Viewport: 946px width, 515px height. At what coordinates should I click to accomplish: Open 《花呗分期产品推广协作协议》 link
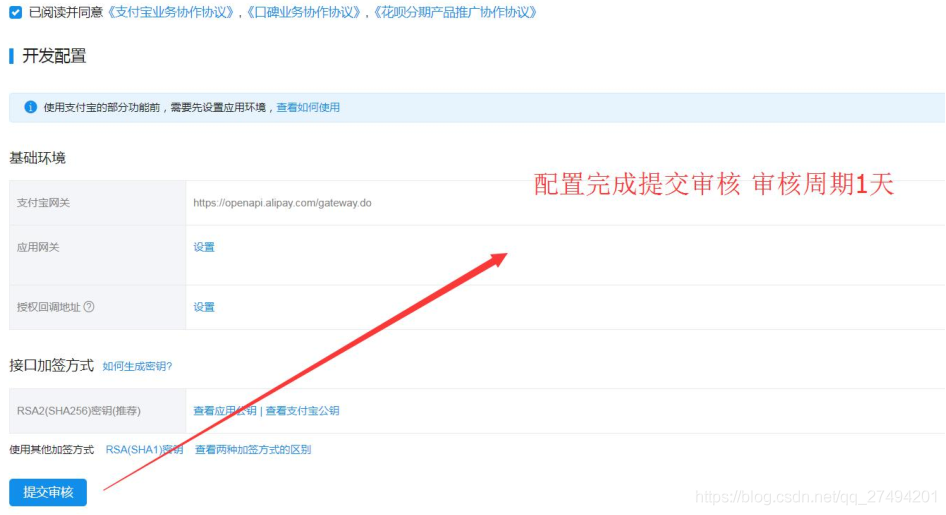point(455,12)
